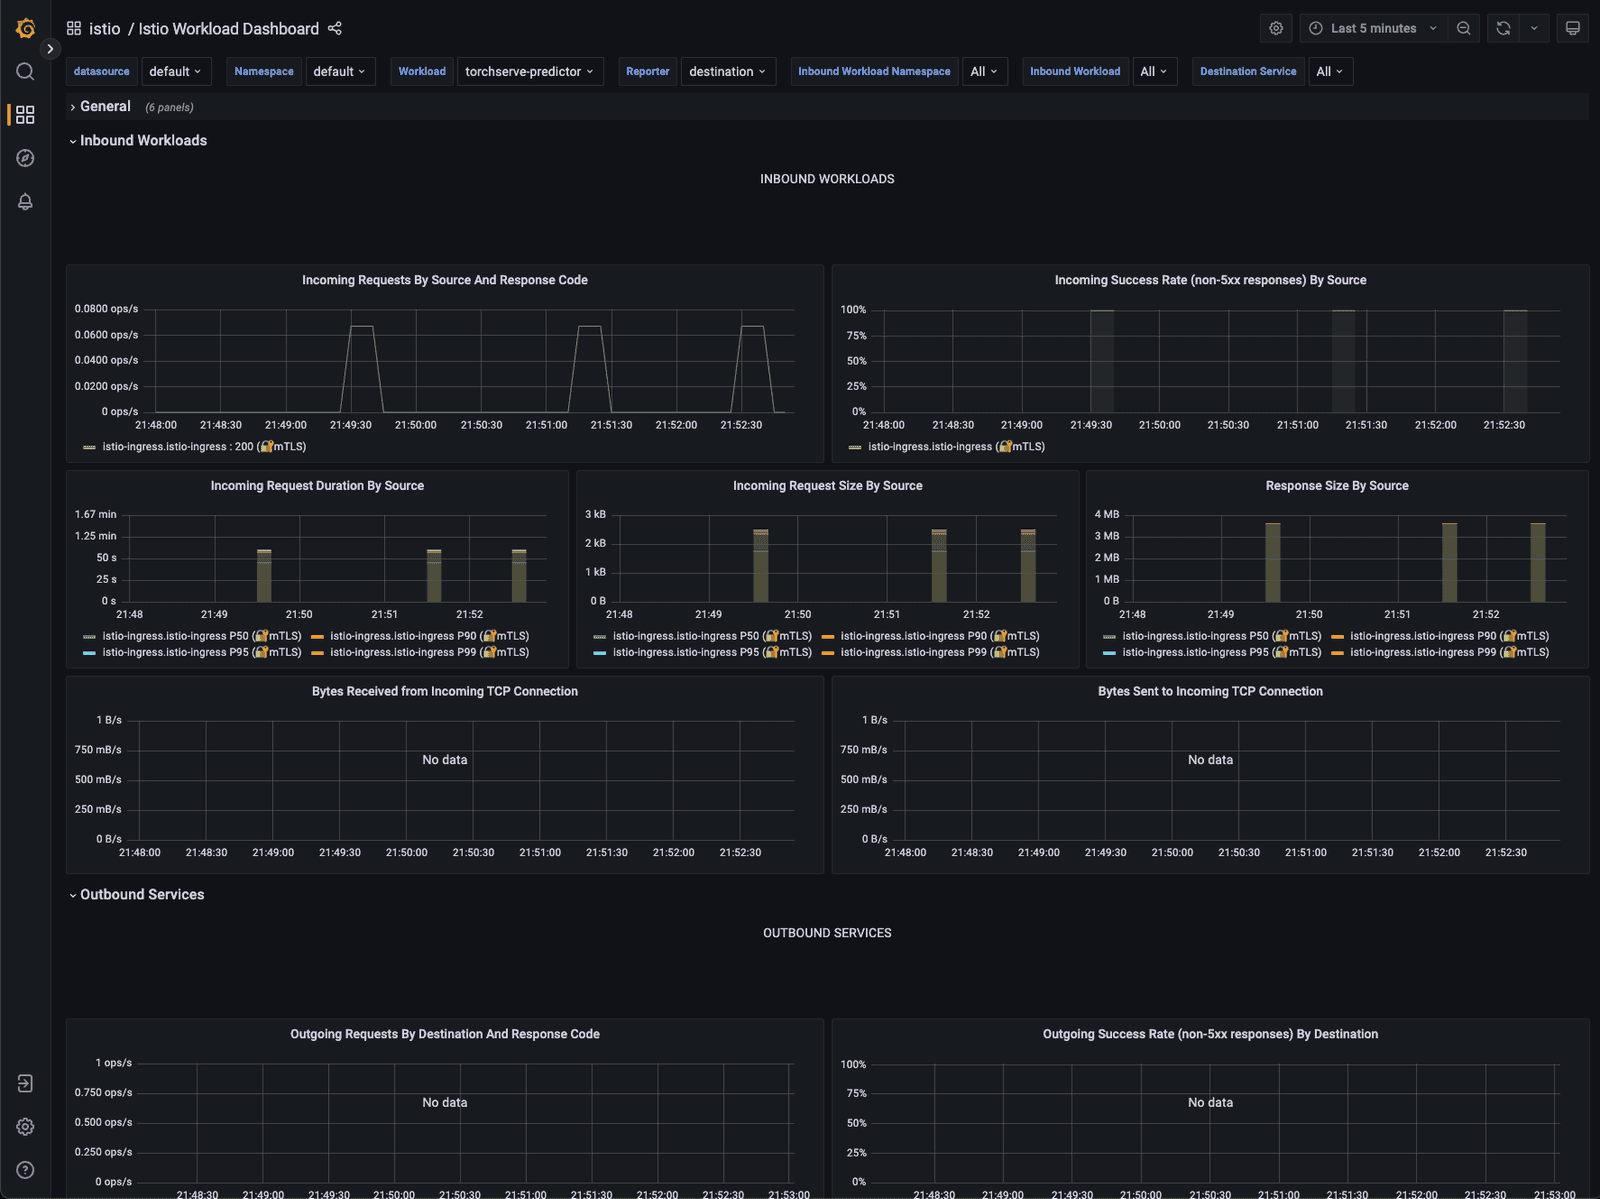Open the refresh interval dropdown arrow
This screenshot has width=1600, height=1199.
[x=1534, y=28]
